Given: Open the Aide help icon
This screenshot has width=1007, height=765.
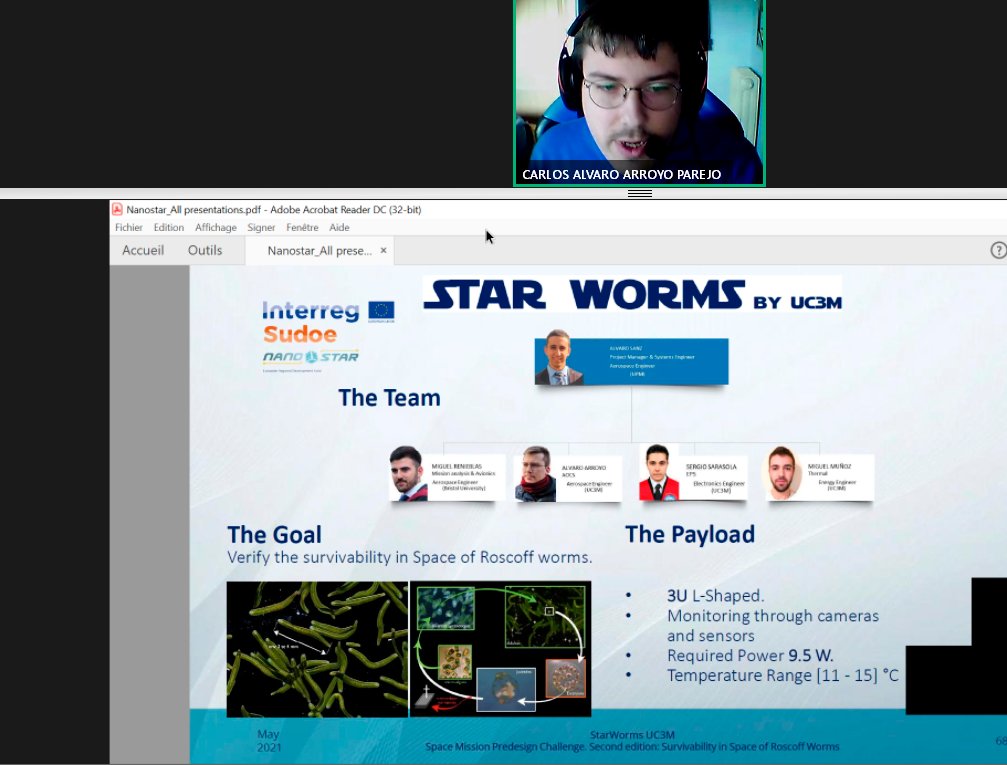Looking at the screenshot, I should tap(339, 227).
